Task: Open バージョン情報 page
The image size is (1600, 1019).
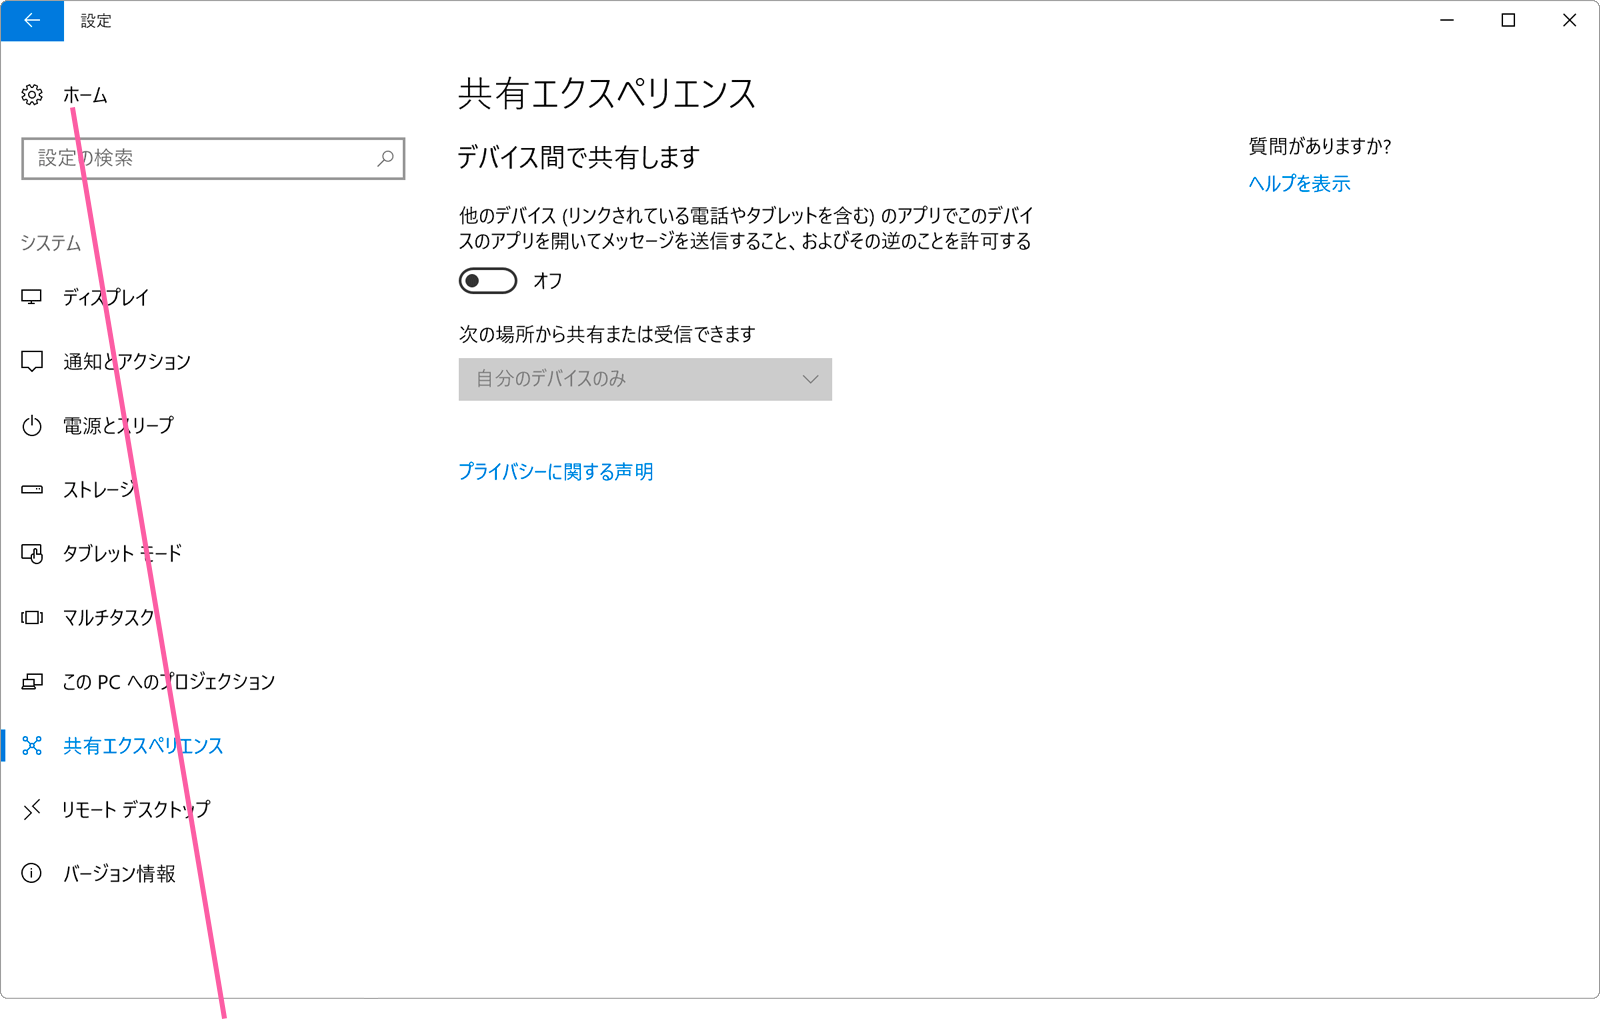Action: coord(119,874)
